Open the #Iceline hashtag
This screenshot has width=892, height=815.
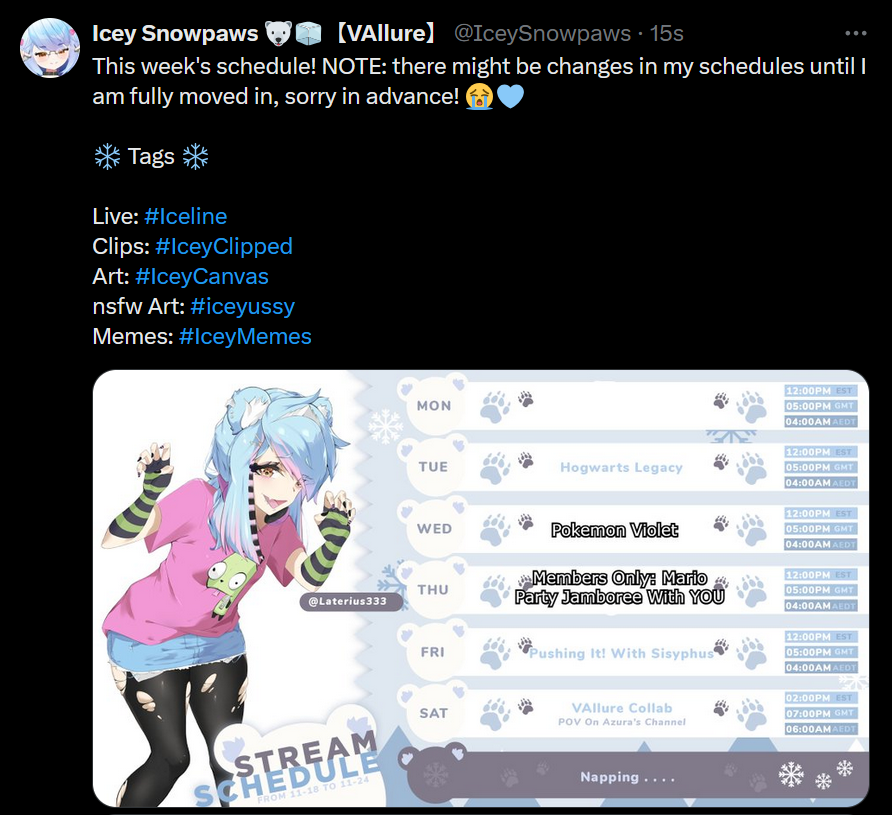(185, 217)
